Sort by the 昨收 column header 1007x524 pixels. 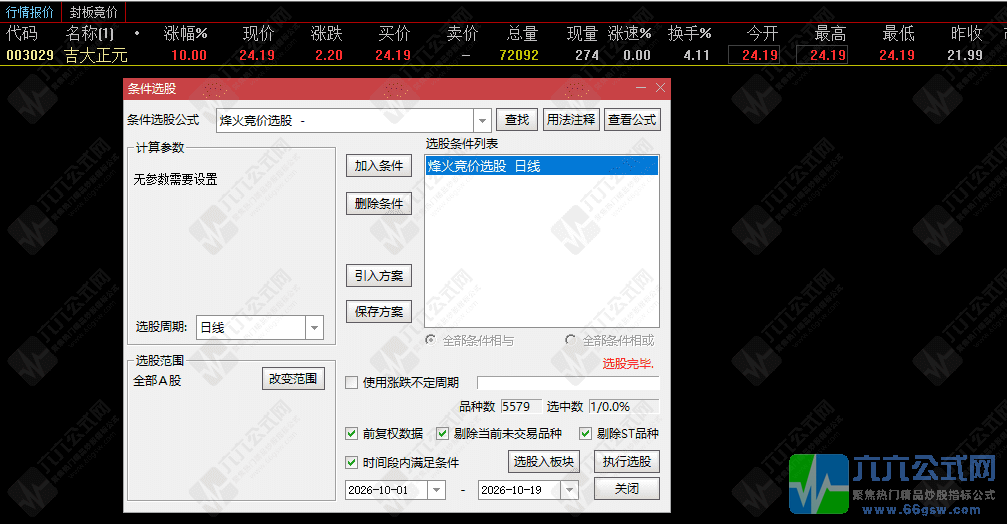click(x=967, y=33)
